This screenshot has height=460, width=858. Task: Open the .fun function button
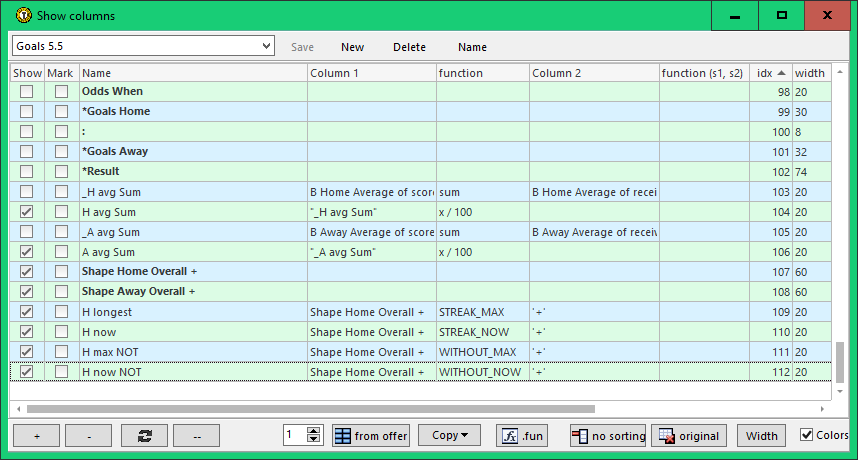(x=522, y=436)
